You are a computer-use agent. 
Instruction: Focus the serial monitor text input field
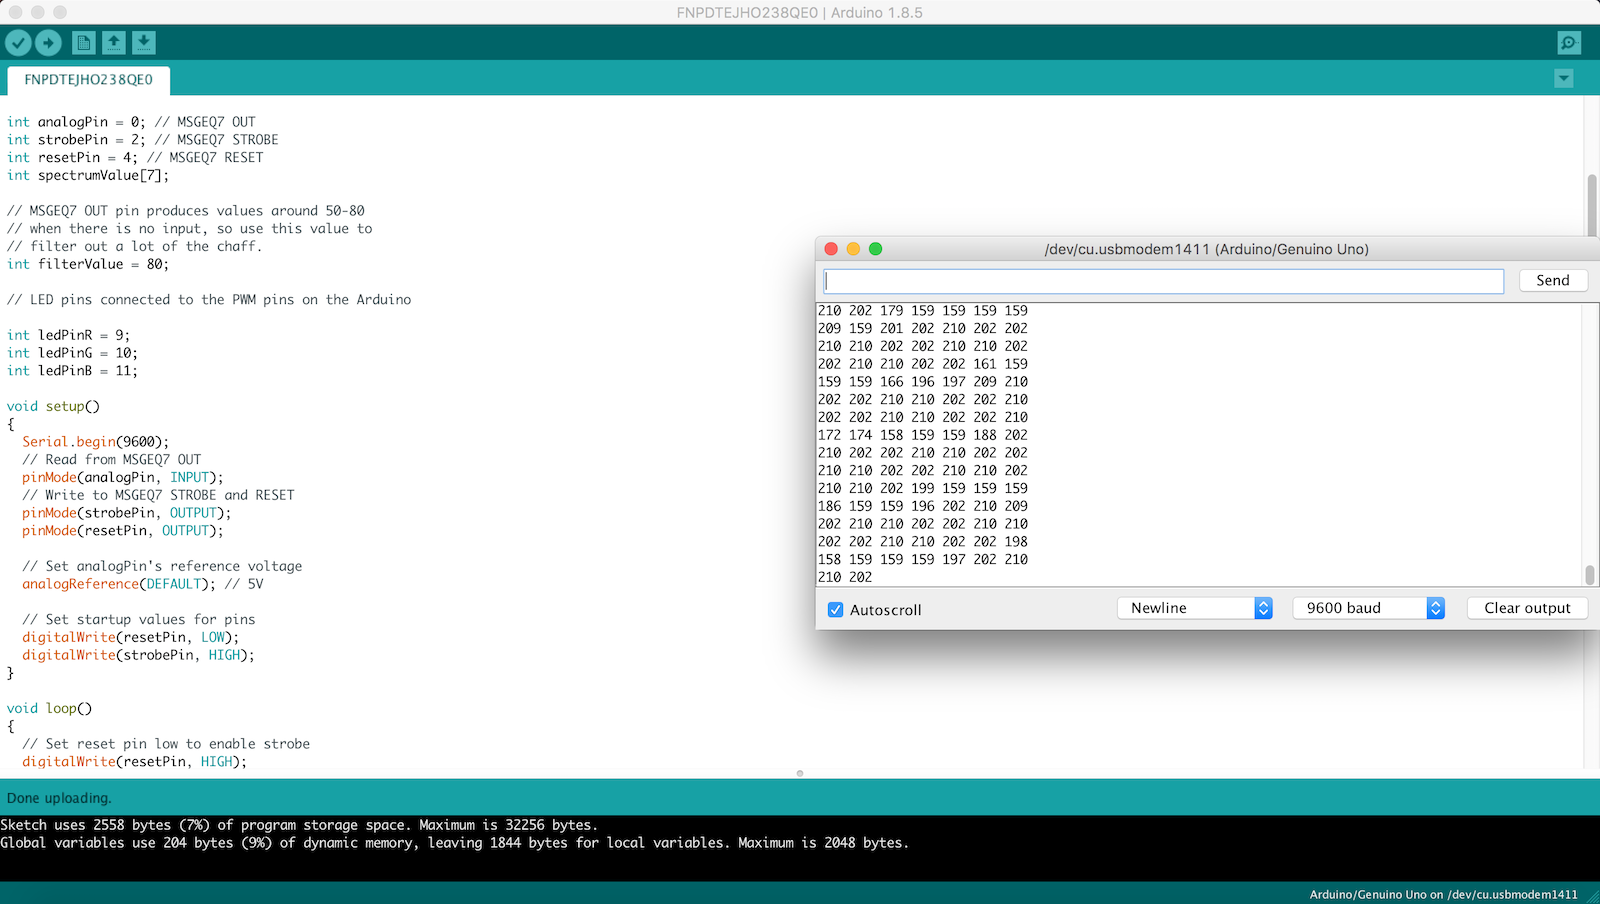(1164, 281)
